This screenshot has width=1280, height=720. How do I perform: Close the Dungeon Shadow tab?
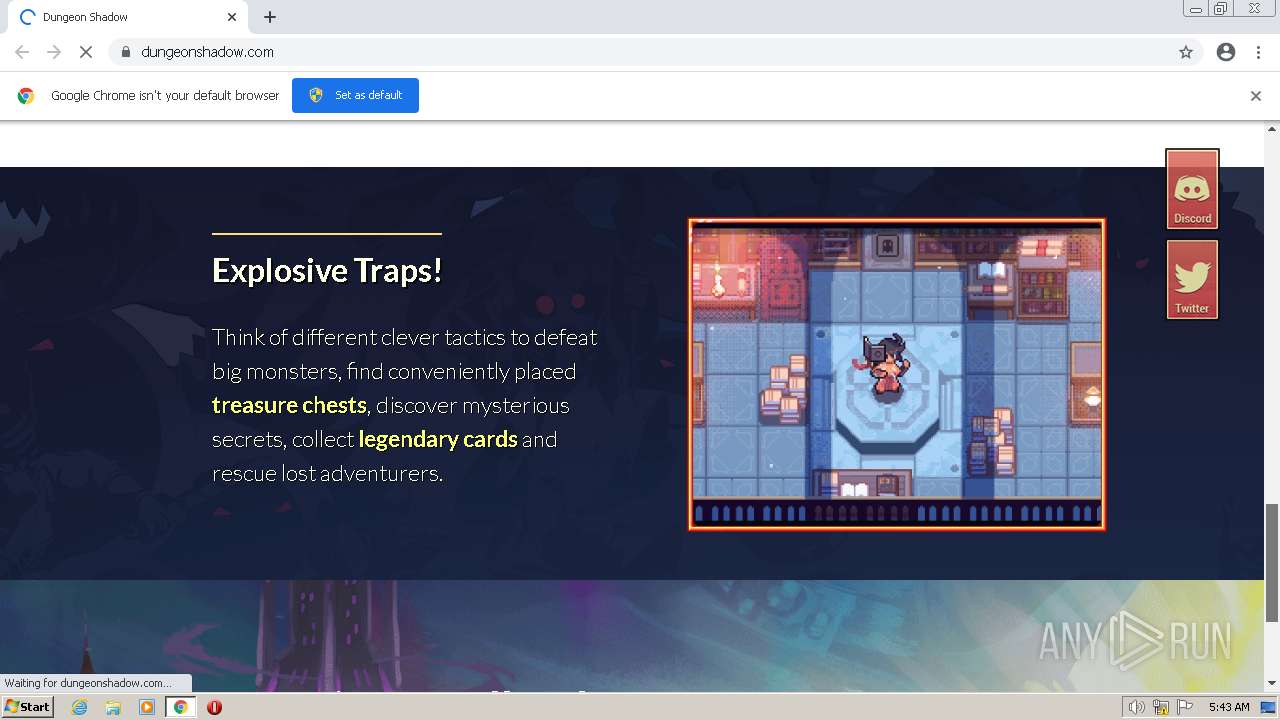[x=232, y=17]
